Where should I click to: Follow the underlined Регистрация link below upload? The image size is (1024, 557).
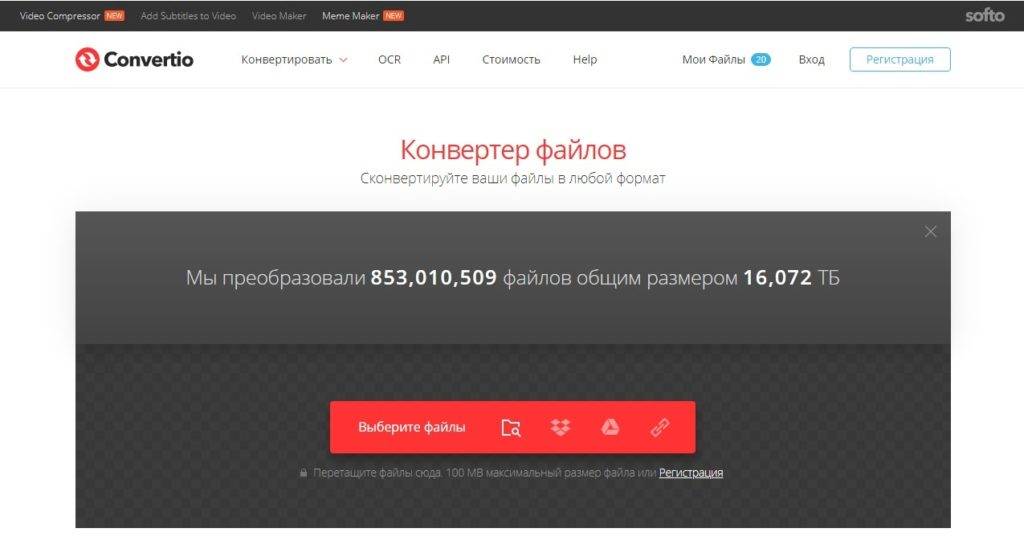(691, 472)
